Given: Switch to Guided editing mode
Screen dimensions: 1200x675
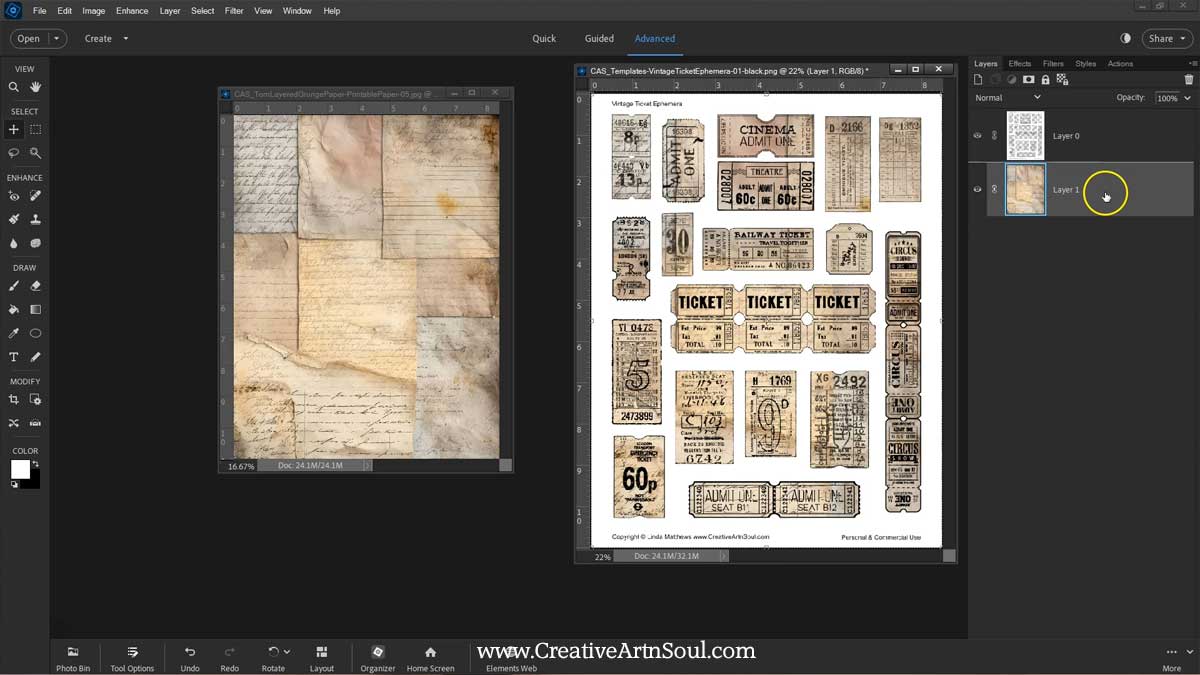Looking at the screenshot, I should point(599,39).
